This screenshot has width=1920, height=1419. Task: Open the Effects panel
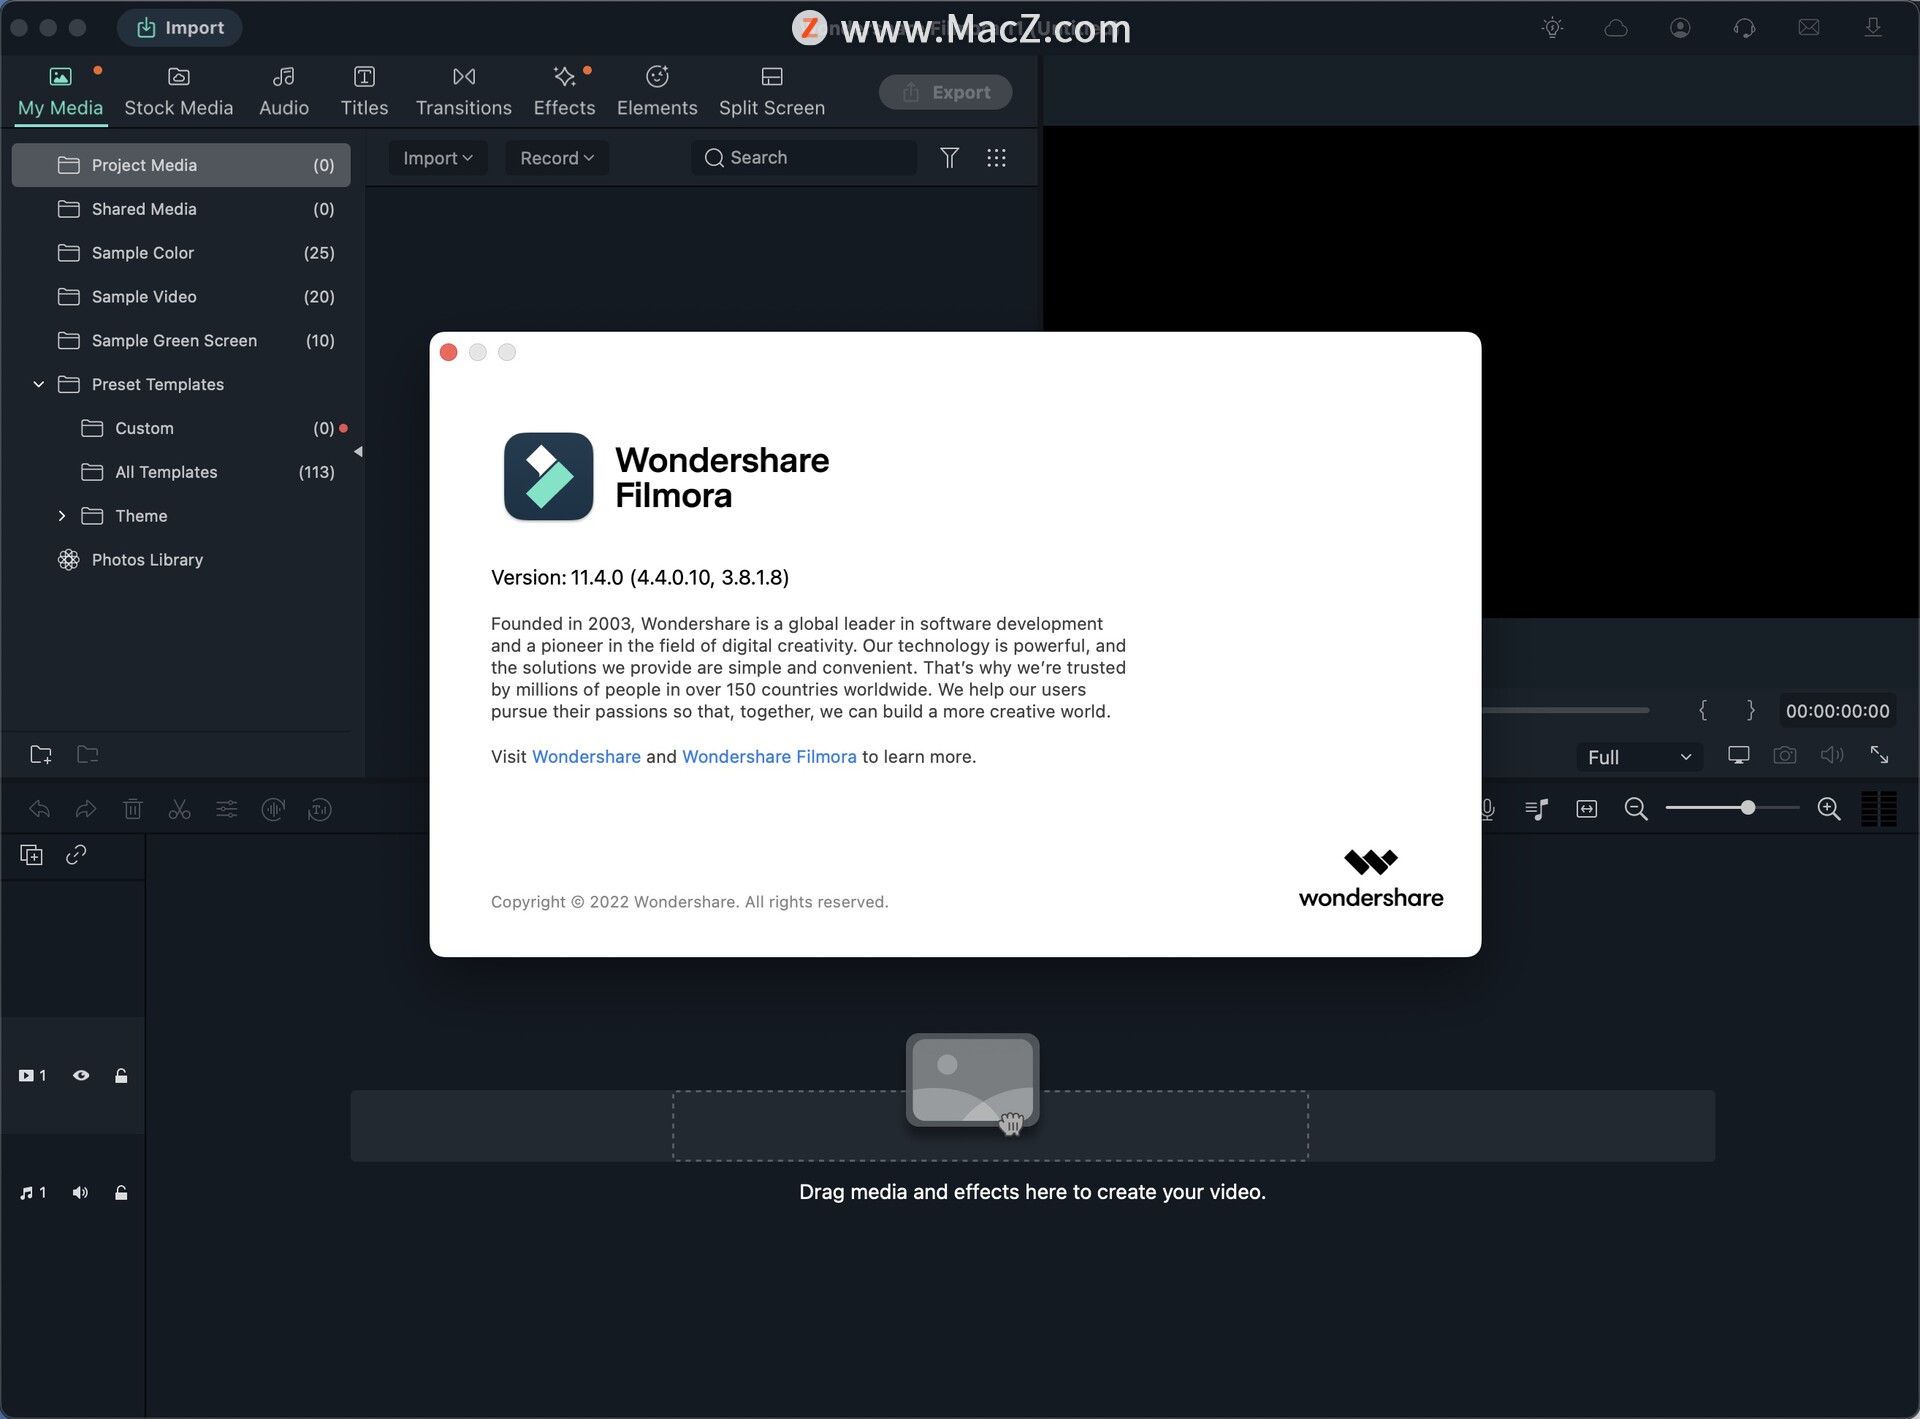563,89
